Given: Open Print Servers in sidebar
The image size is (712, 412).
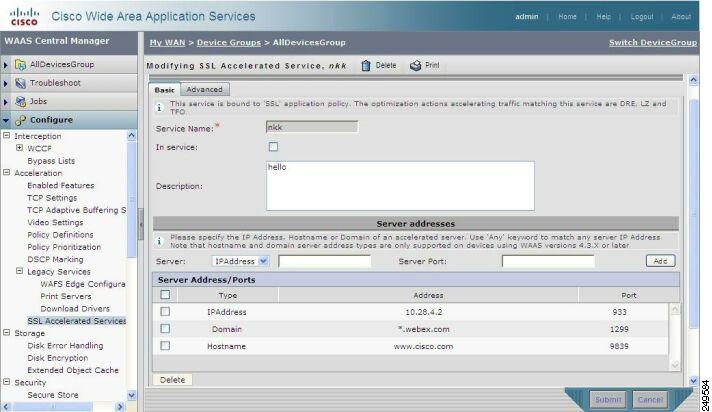Looking at the screenshot, I should tap(65, 296).
